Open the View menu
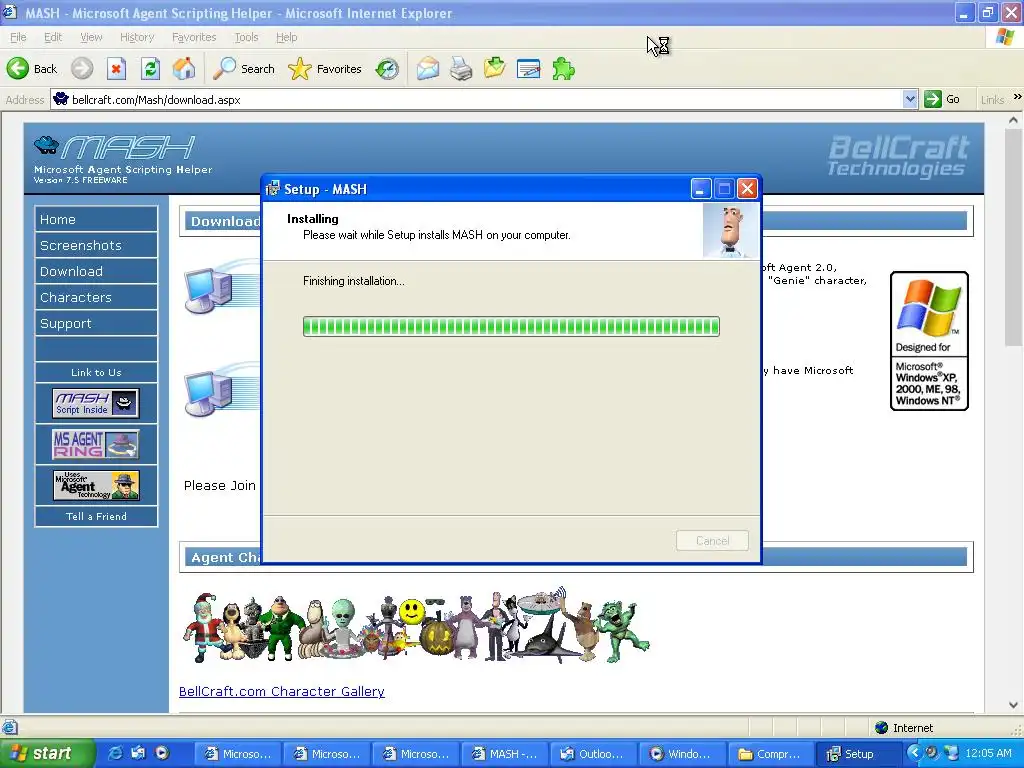 pos(91,37)
